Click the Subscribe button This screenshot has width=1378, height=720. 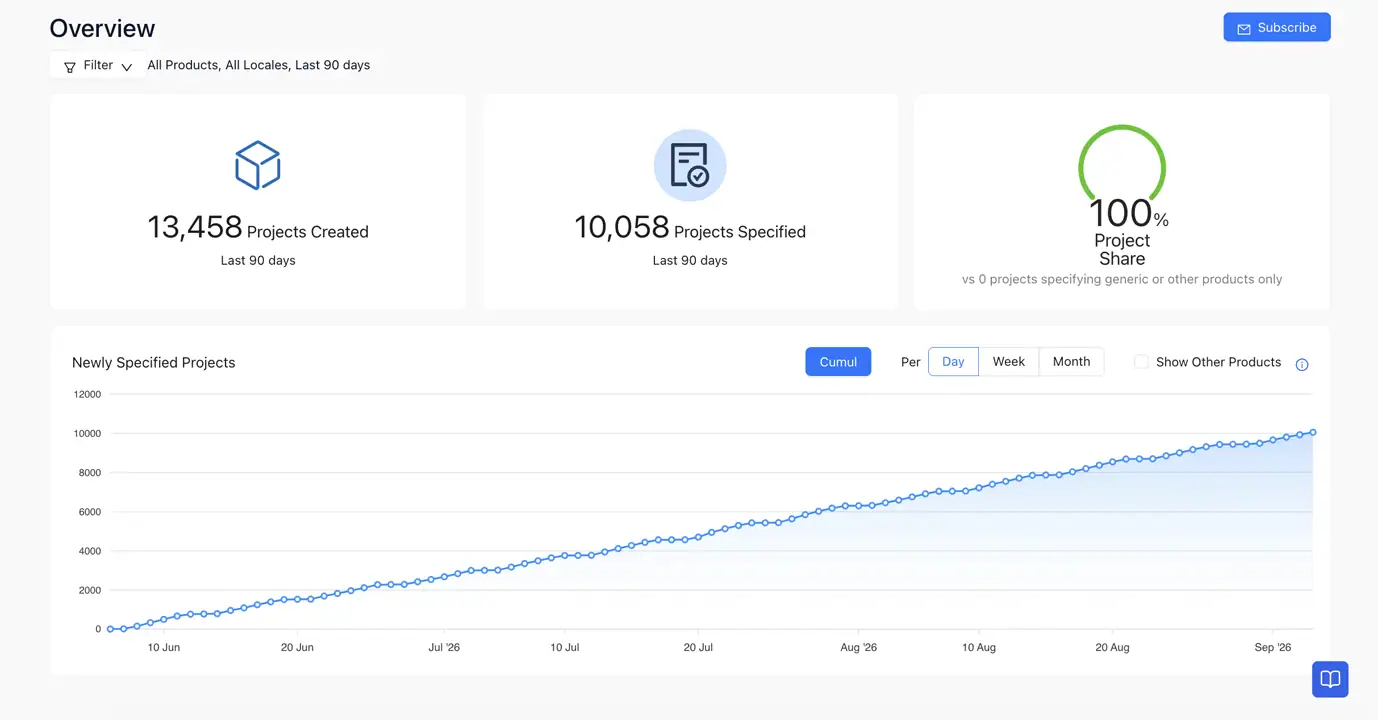click(x=1277, y=27)
